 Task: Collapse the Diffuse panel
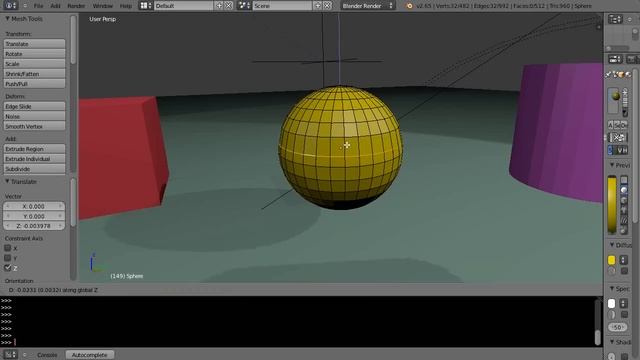[612, 245]
